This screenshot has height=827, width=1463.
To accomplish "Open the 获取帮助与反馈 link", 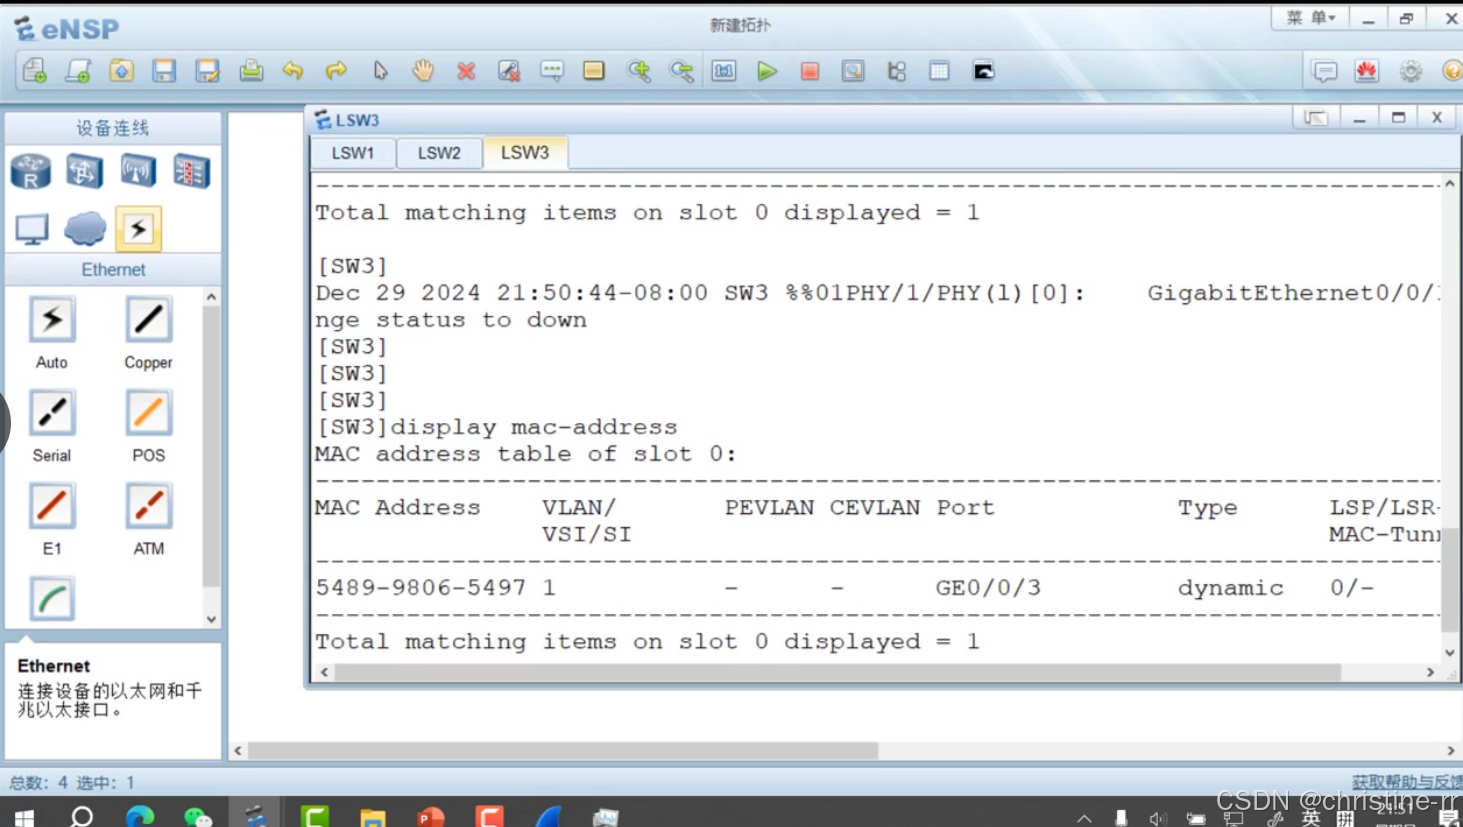I will click(1407, 782).
